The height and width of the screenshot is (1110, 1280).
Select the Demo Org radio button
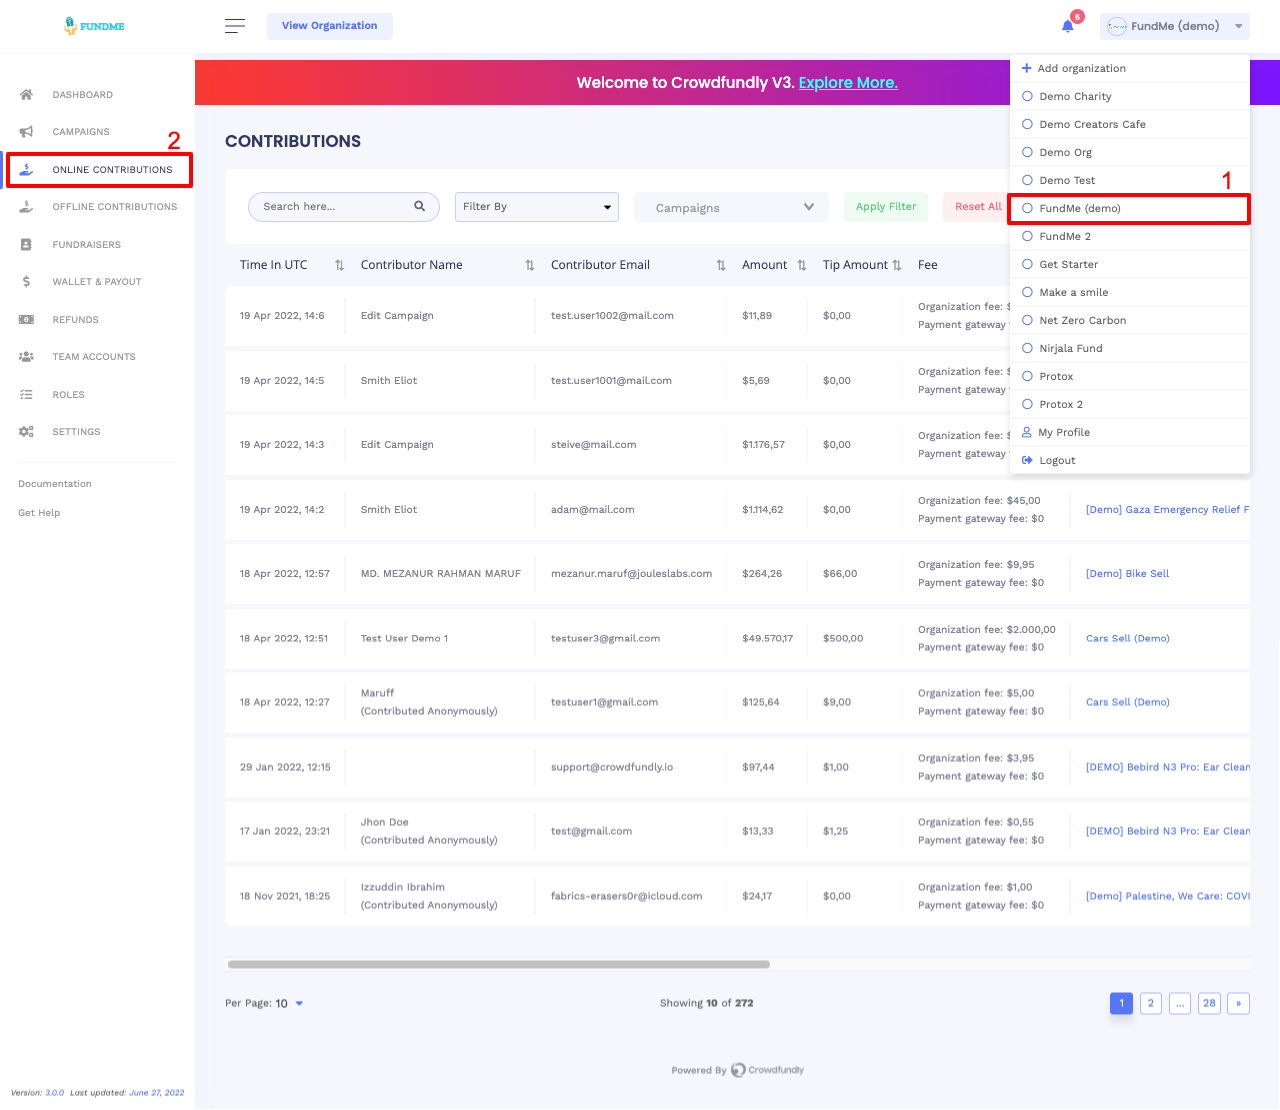click(x=1027, y=152)
